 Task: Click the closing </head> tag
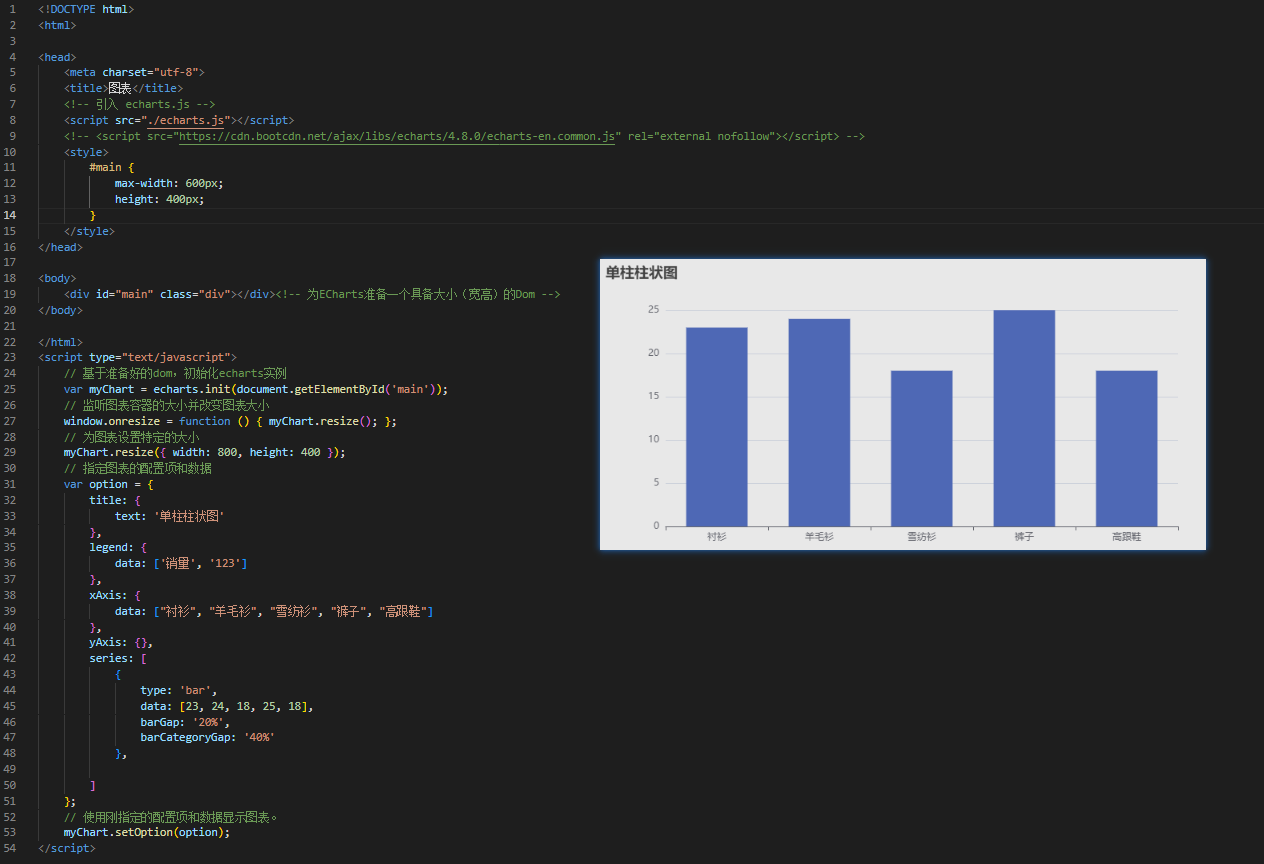[60, 246]
